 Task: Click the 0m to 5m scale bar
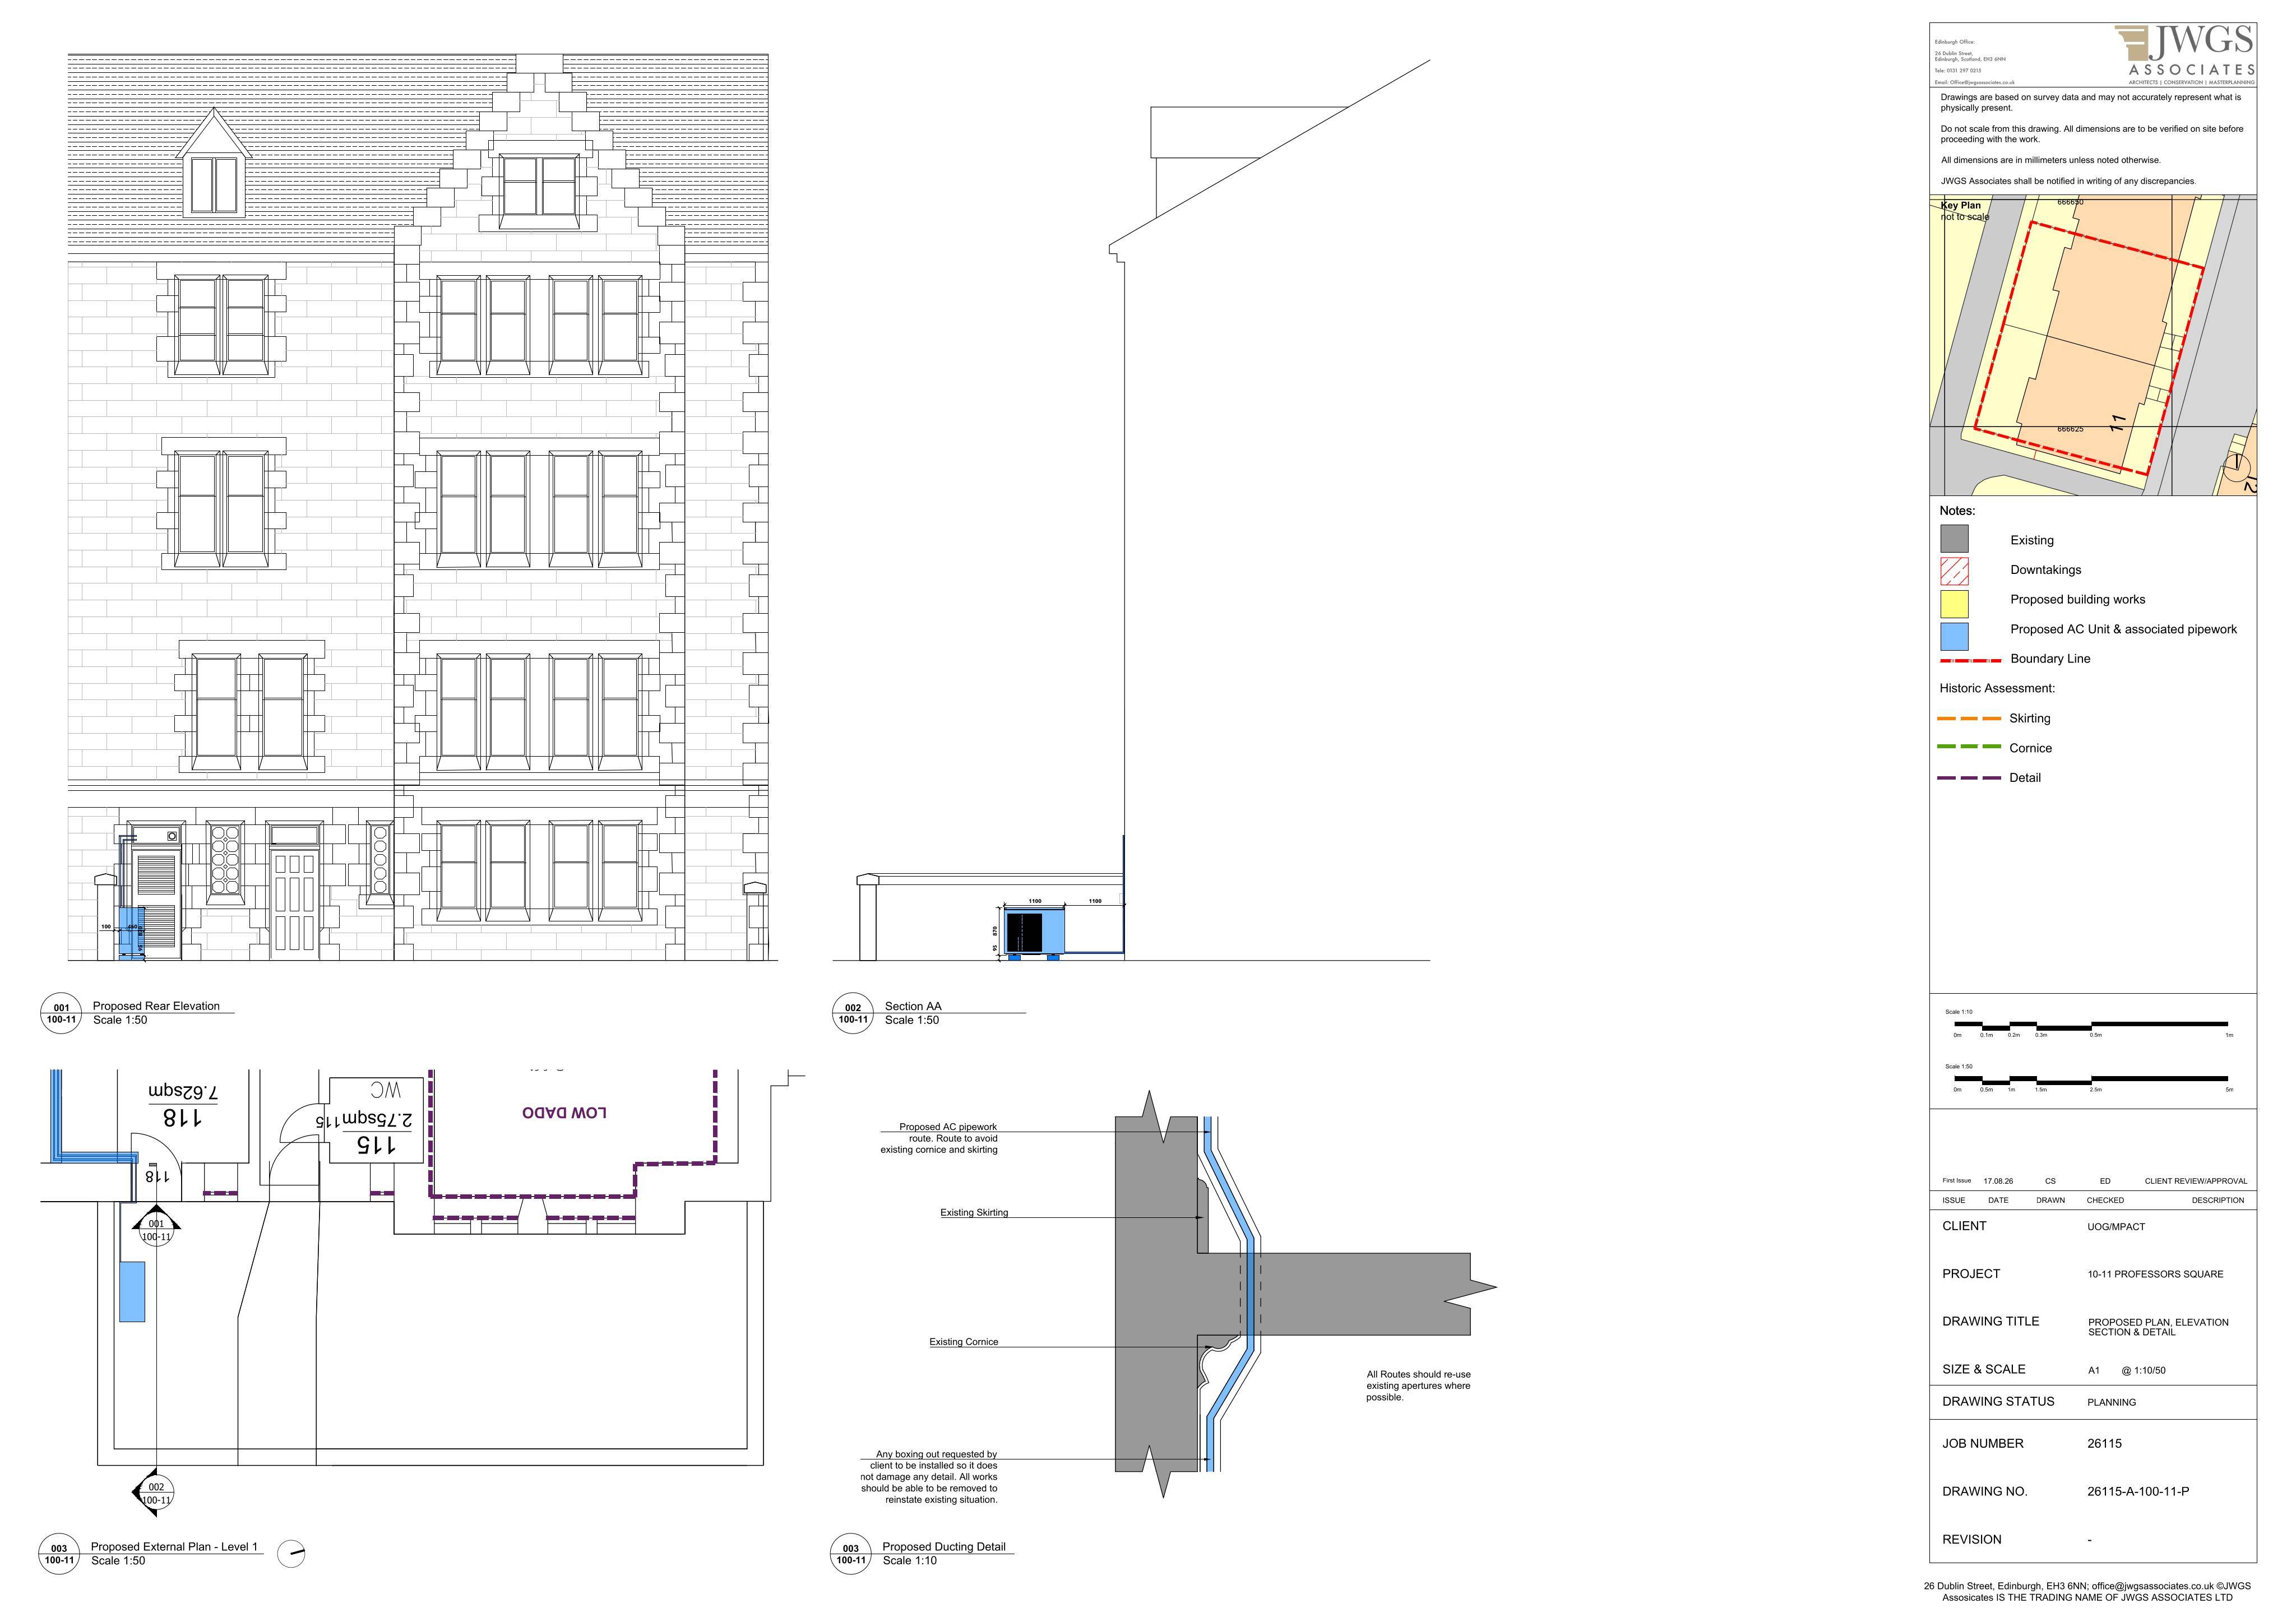(x=2091, y=1080)
